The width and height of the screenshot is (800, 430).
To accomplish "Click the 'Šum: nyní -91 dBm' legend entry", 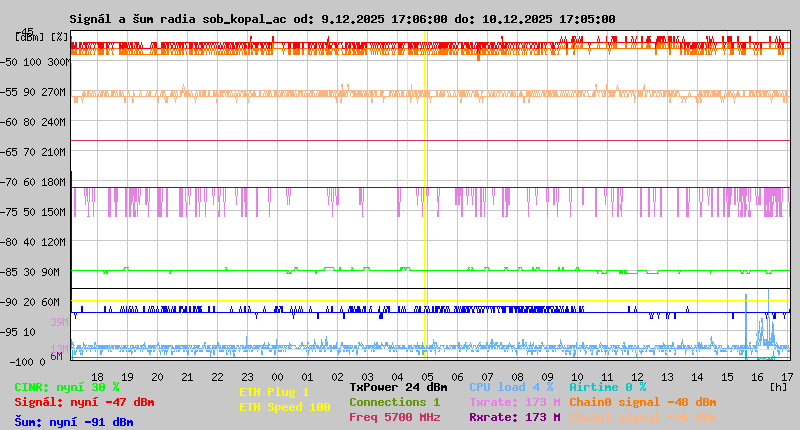I will pos(74,422).
